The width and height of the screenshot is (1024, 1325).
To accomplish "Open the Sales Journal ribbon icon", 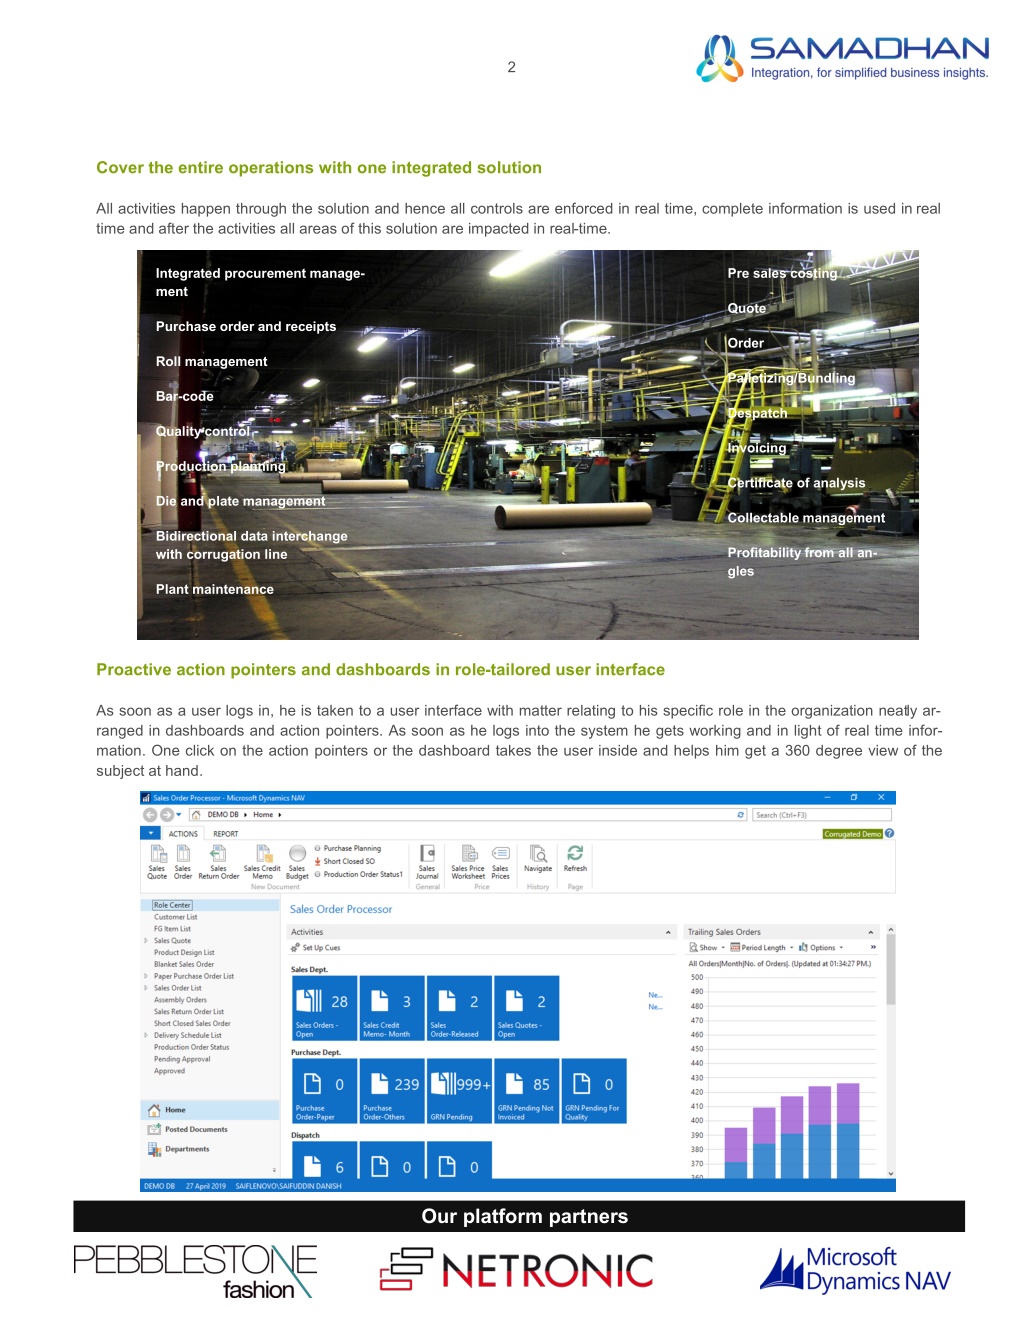I will click(x=427, y=854).
